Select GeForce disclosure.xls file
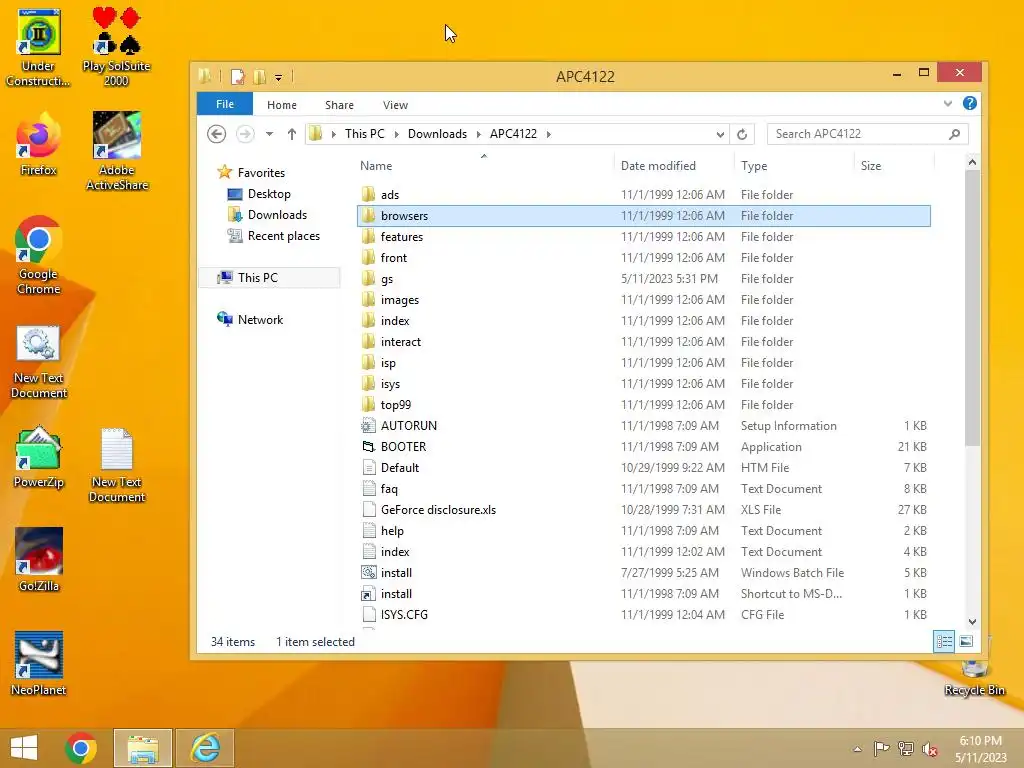1024x768 pixels. pyautogui.click(x=644, y=510)
